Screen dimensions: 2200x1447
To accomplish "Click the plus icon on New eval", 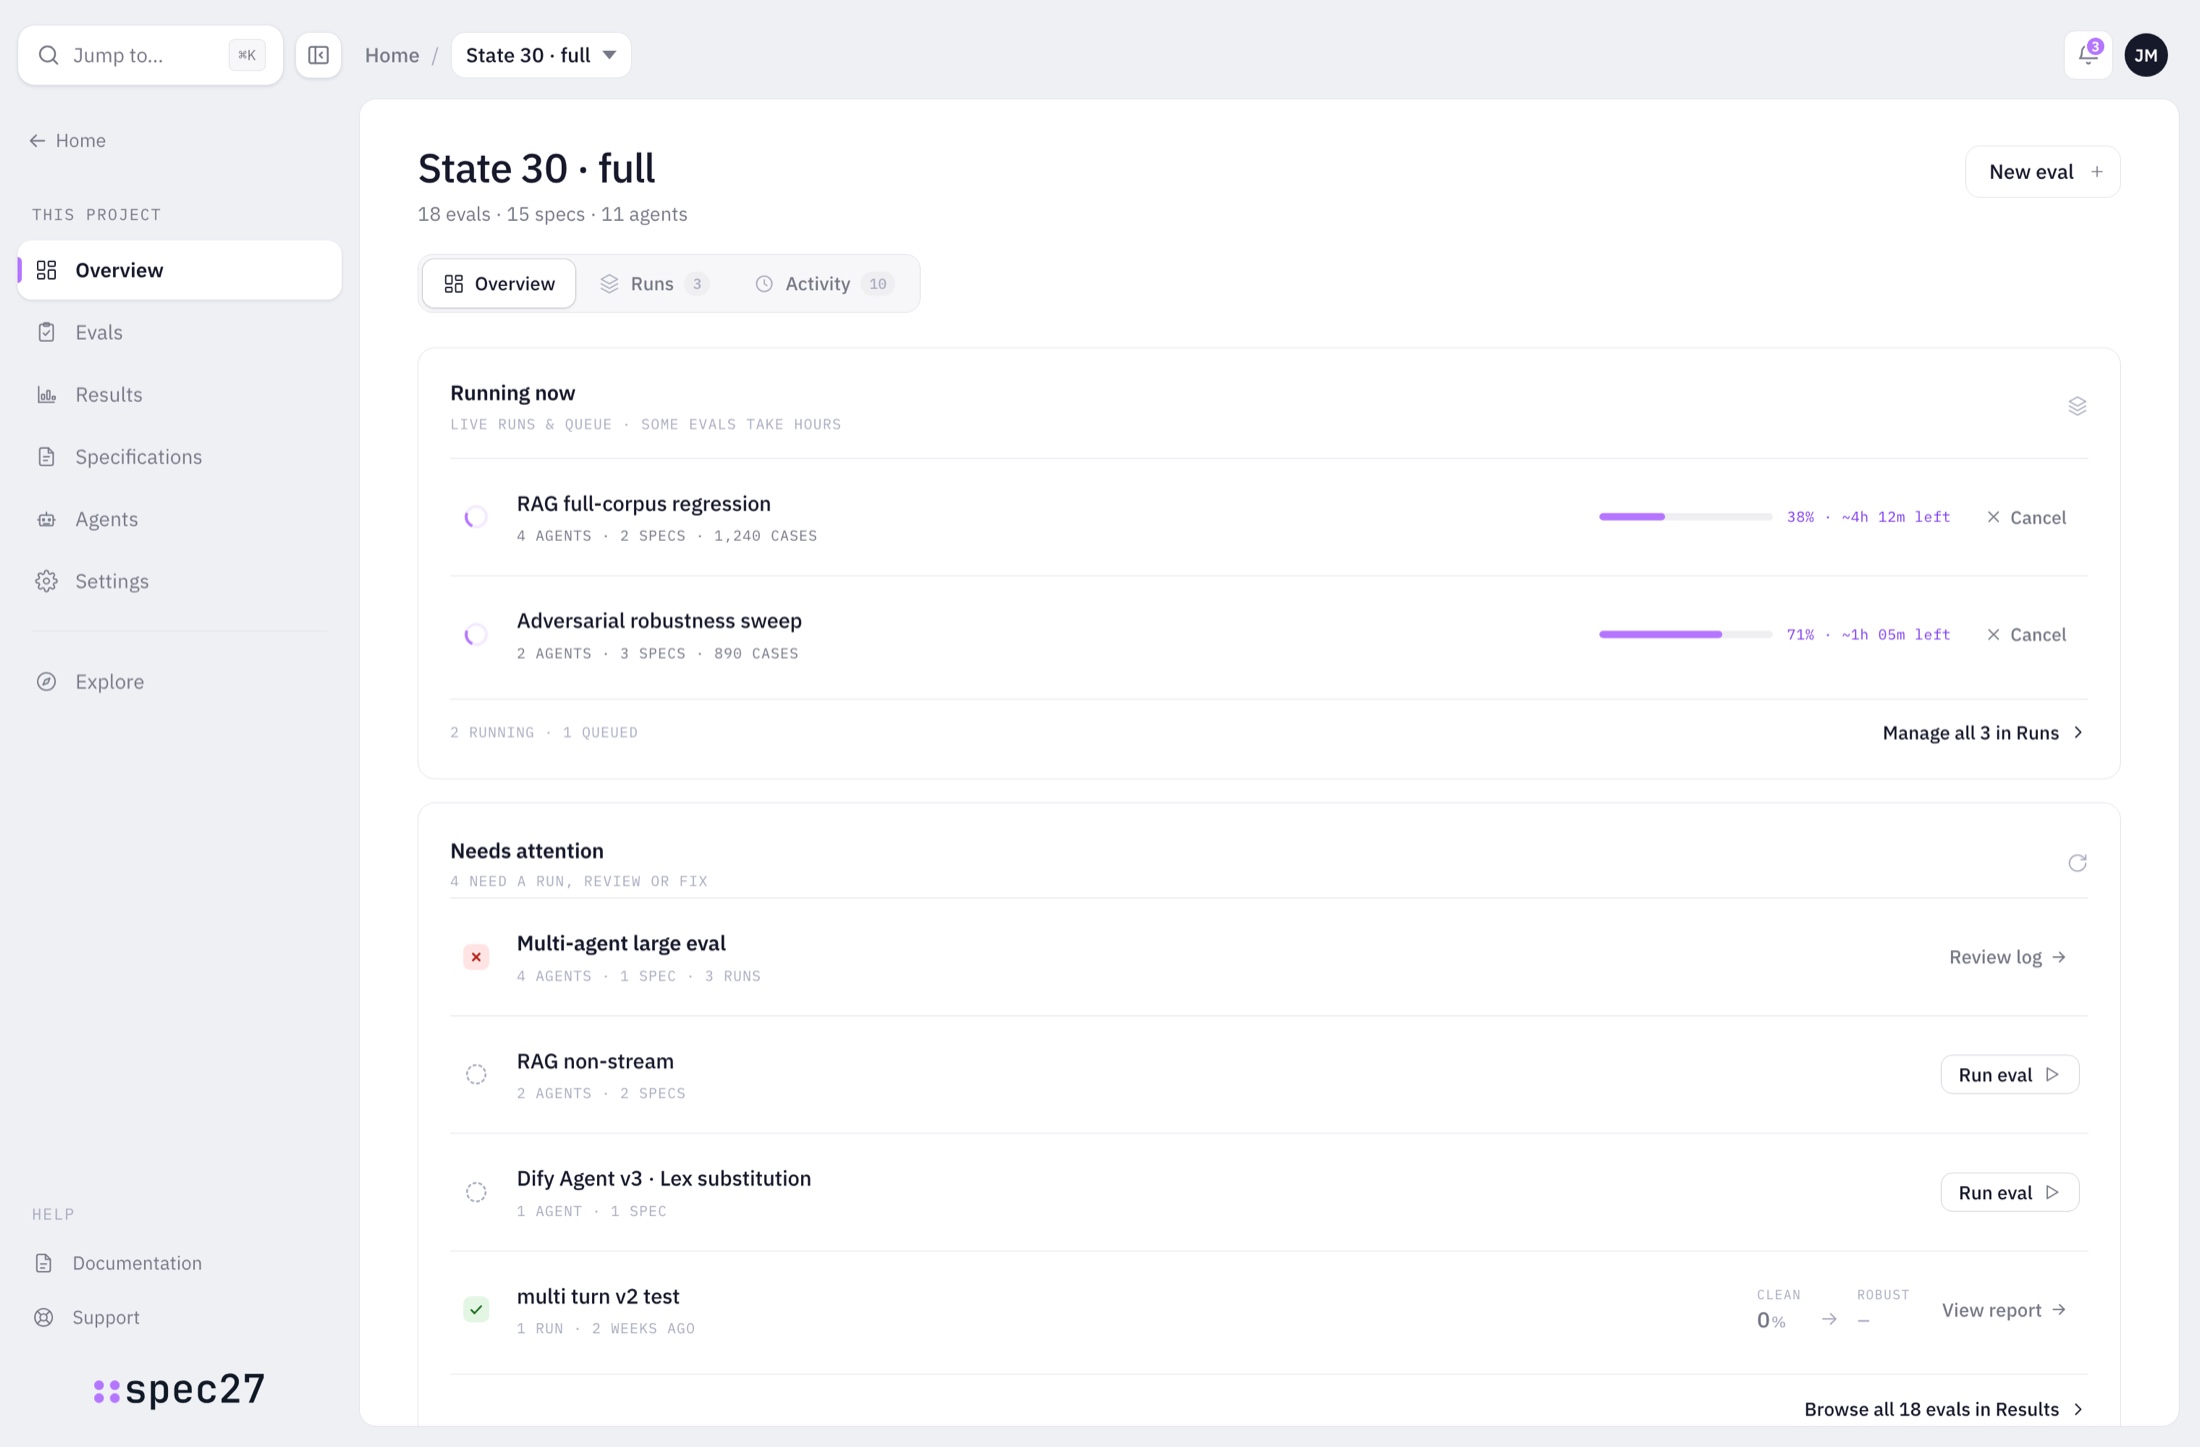I will click(2097, 172).
